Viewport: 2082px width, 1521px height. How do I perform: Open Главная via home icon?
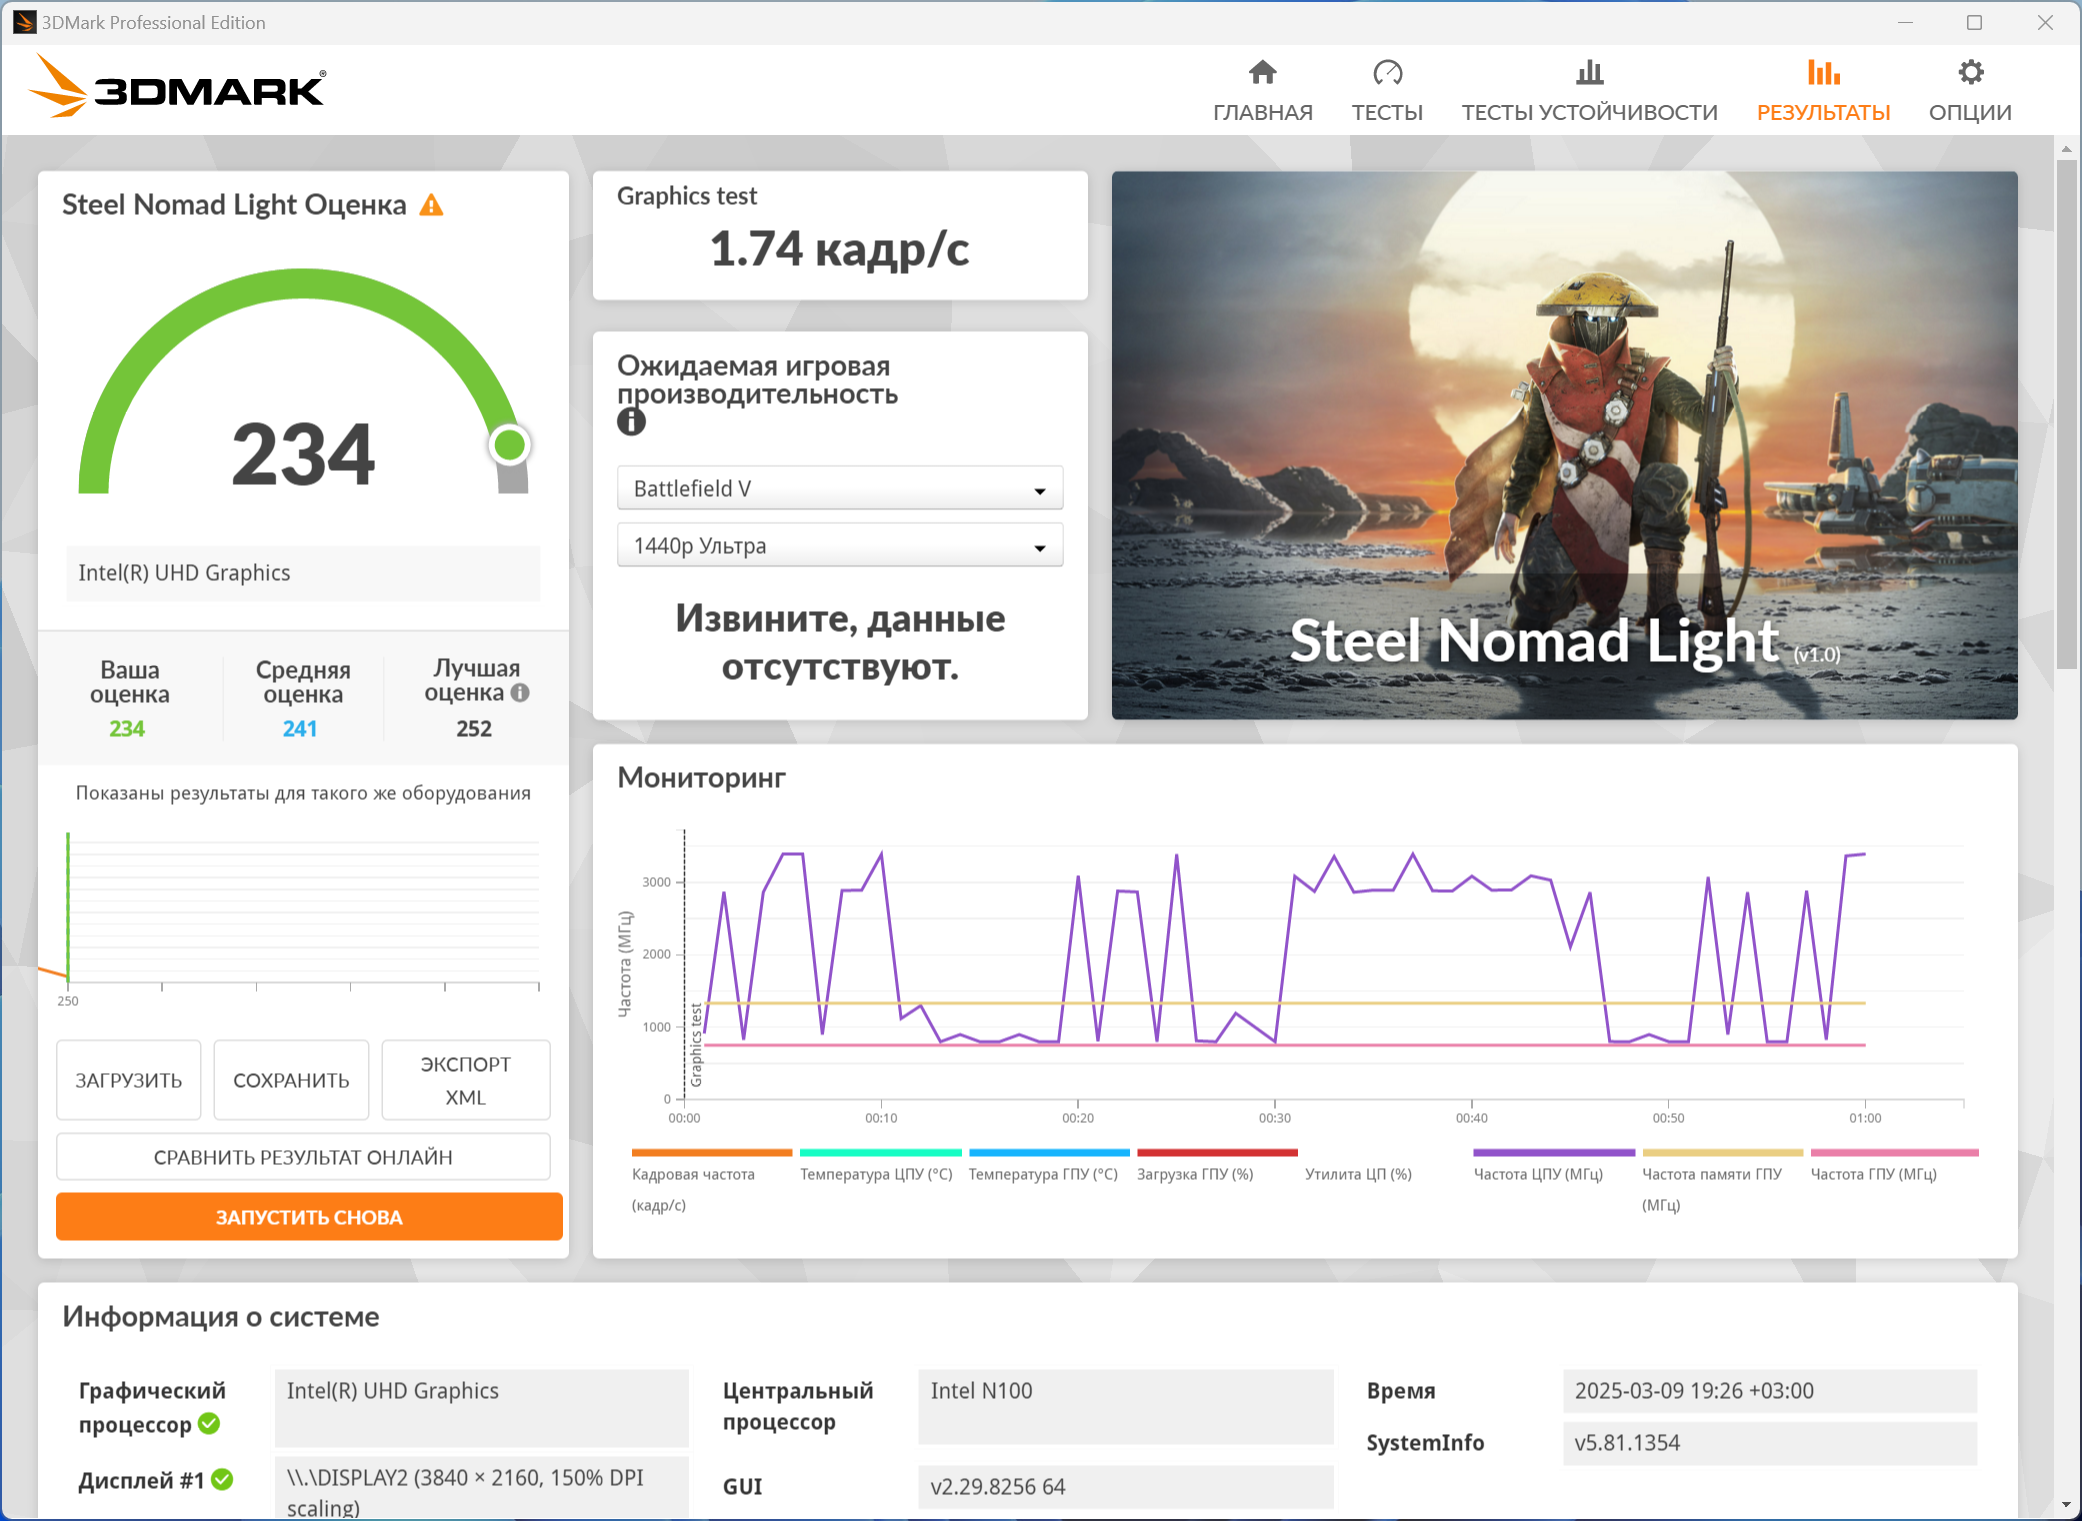point(1262,73)
